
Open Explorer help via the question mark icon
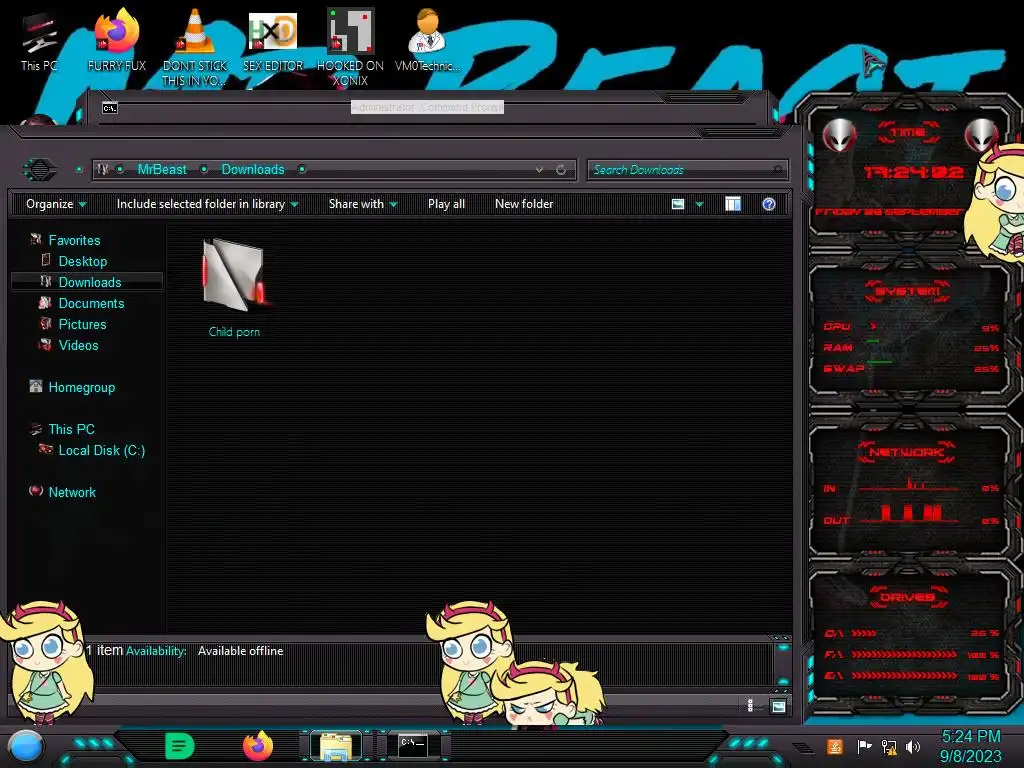(769, 204)
